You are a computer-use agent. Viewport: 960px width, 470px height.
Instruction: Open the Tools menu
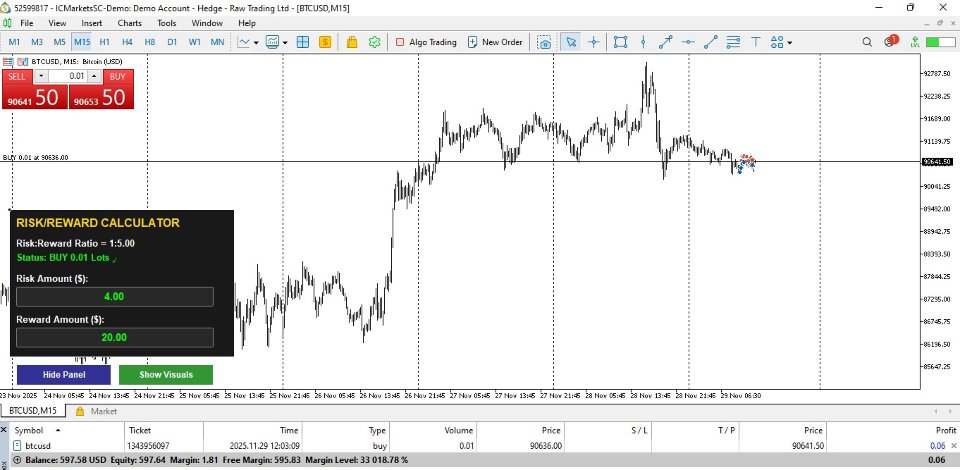(167, 23)
